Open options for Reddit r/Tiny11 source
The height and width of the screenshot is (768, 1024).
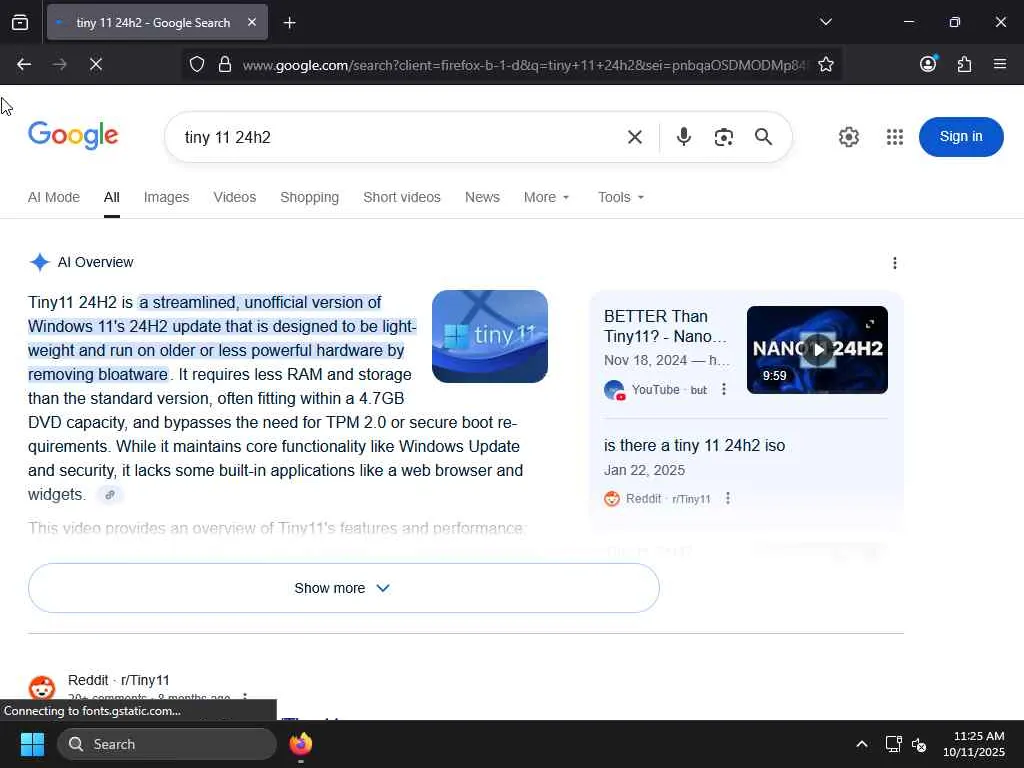pyautogui.click(x=728, y=498)
